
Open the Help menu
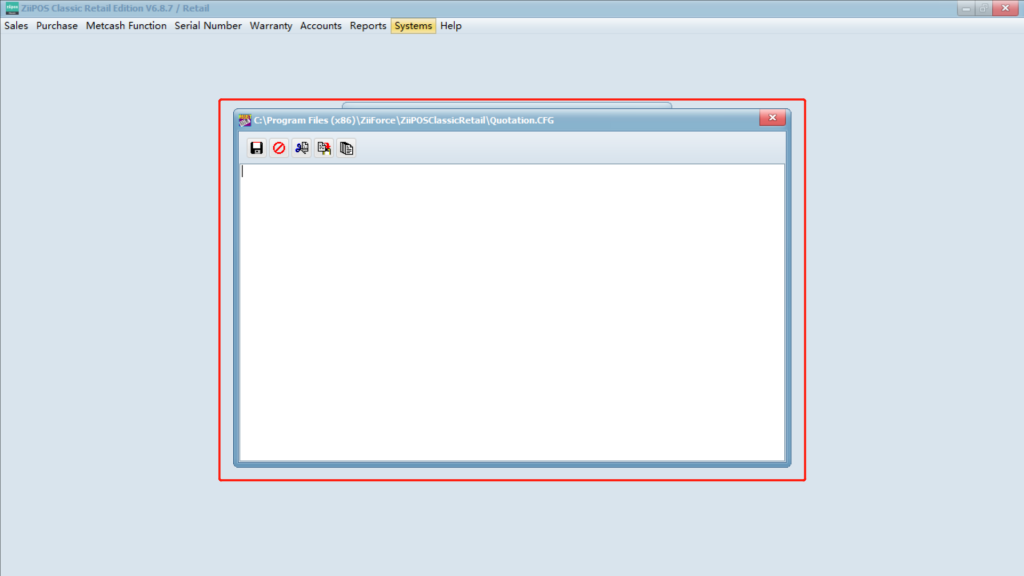[x=451, y=26]
